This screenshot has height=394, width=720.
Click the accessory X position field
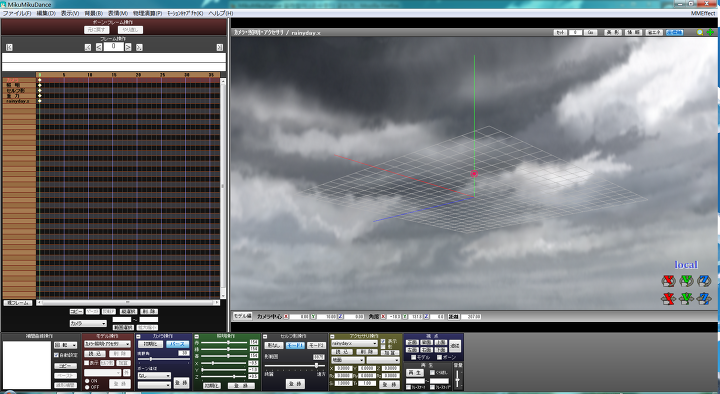point(344,368)
